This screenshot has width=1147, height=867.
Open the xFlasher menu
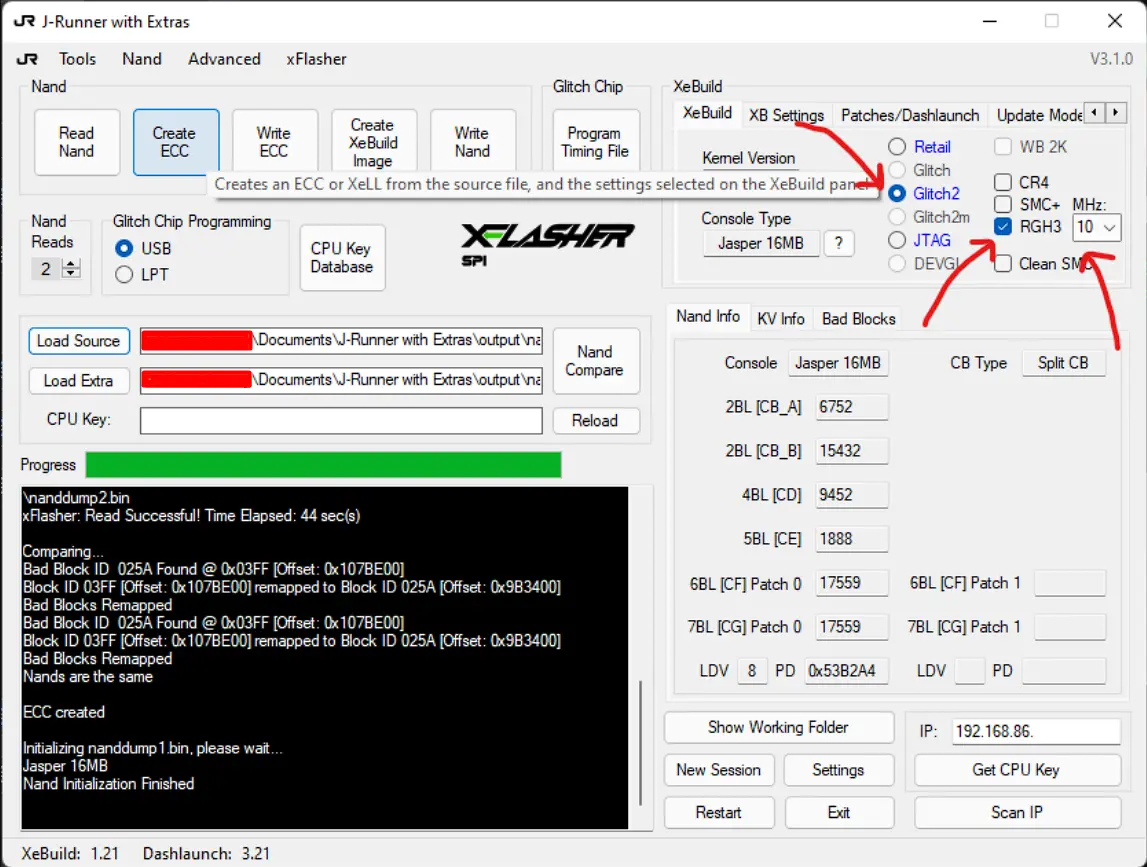316,59
